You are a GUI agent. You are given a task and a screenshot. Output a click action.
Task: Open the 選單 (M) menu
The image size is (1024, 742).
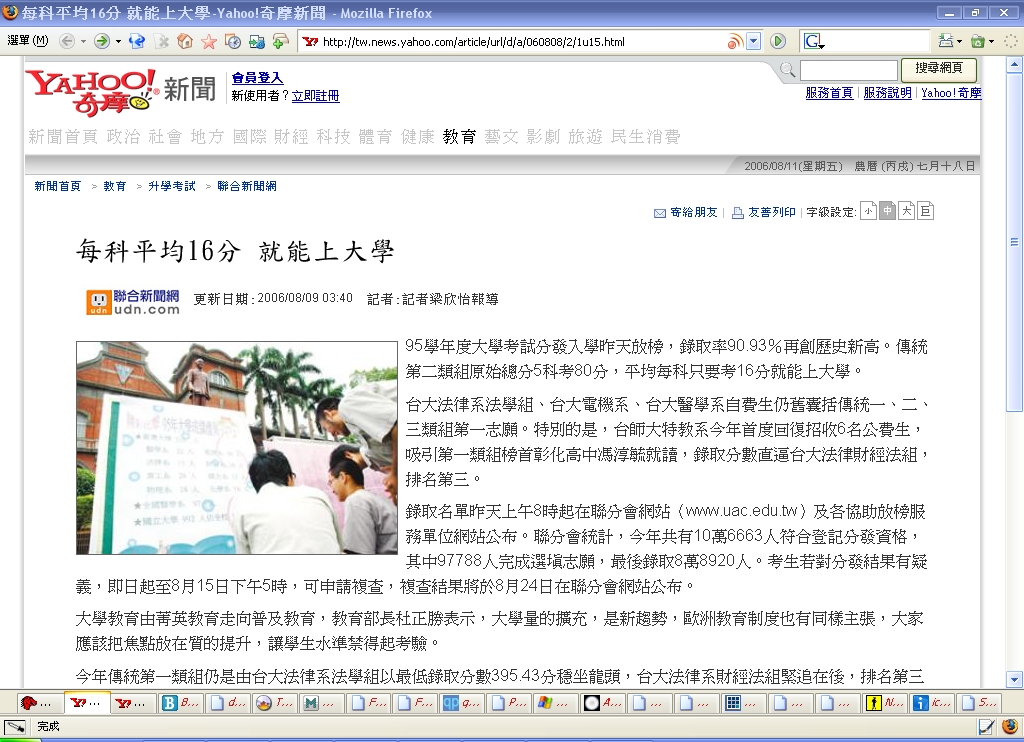pyautogui.click(x=27, y=41)
